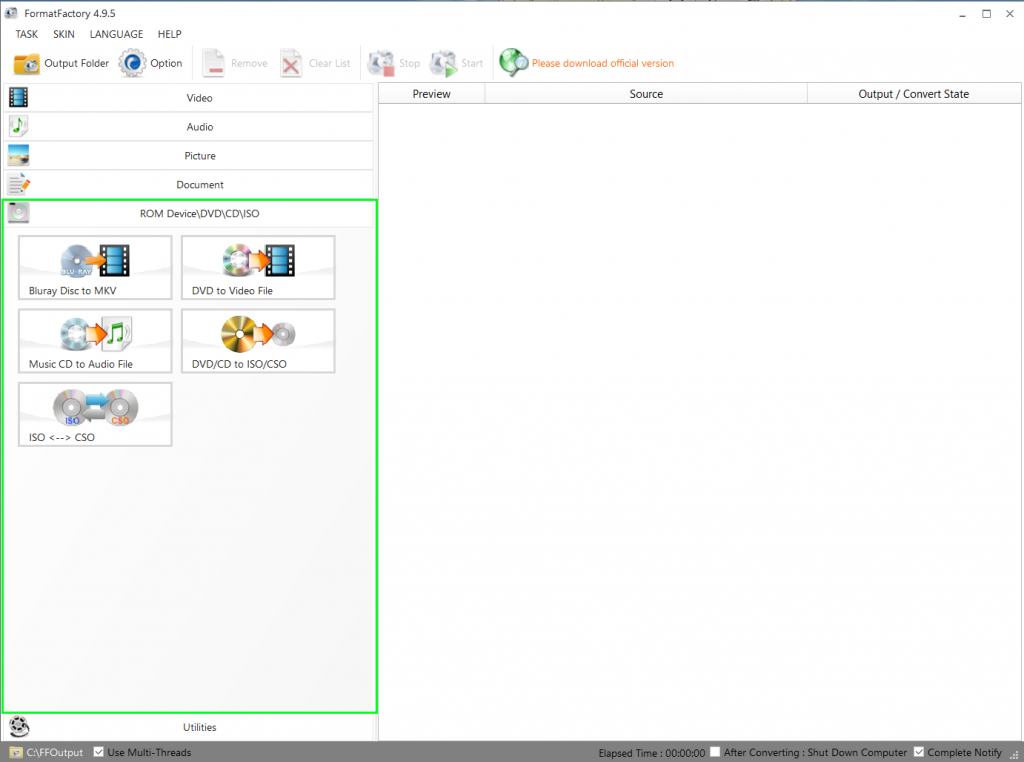Open the HELP menu
Viewport: 1024px width, 762px height.
[x=170, y=34]
